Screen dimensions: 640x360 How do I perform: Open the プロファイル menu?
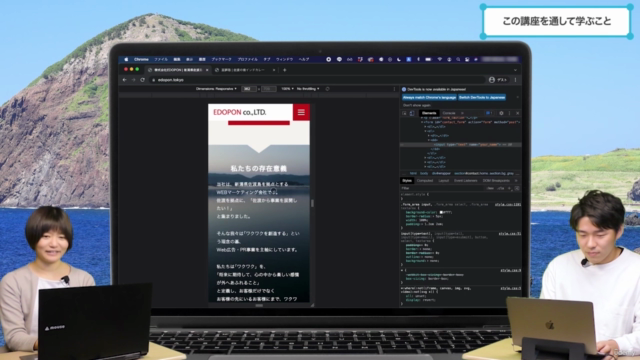pos(247,59)
